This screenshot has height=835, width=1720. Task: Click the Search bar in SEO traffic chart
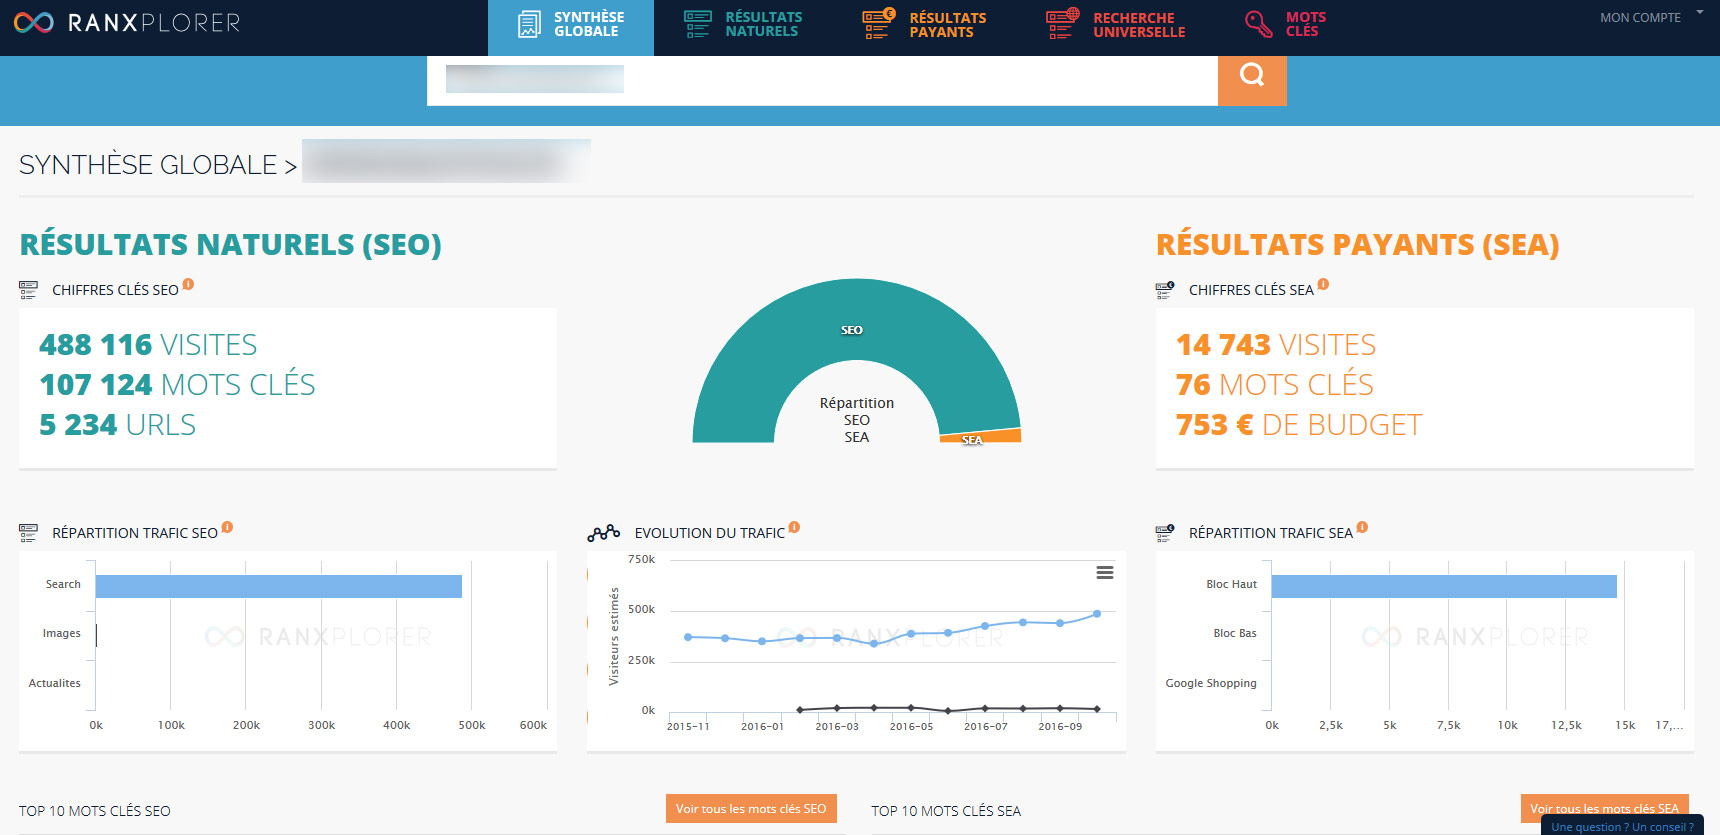(x=279, y=586)
